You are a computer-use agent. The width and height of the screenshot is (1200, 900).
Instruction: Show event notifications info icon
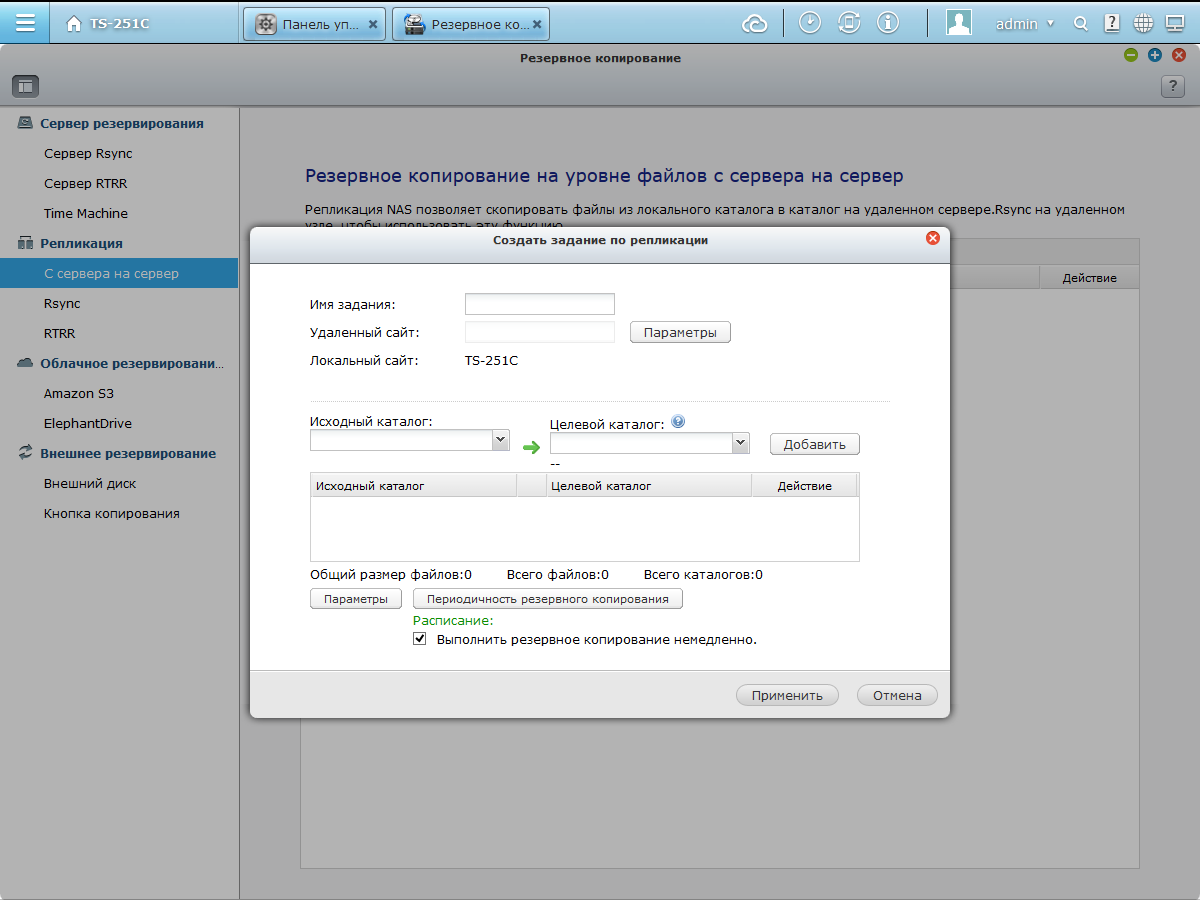click(x=886, y=23)
